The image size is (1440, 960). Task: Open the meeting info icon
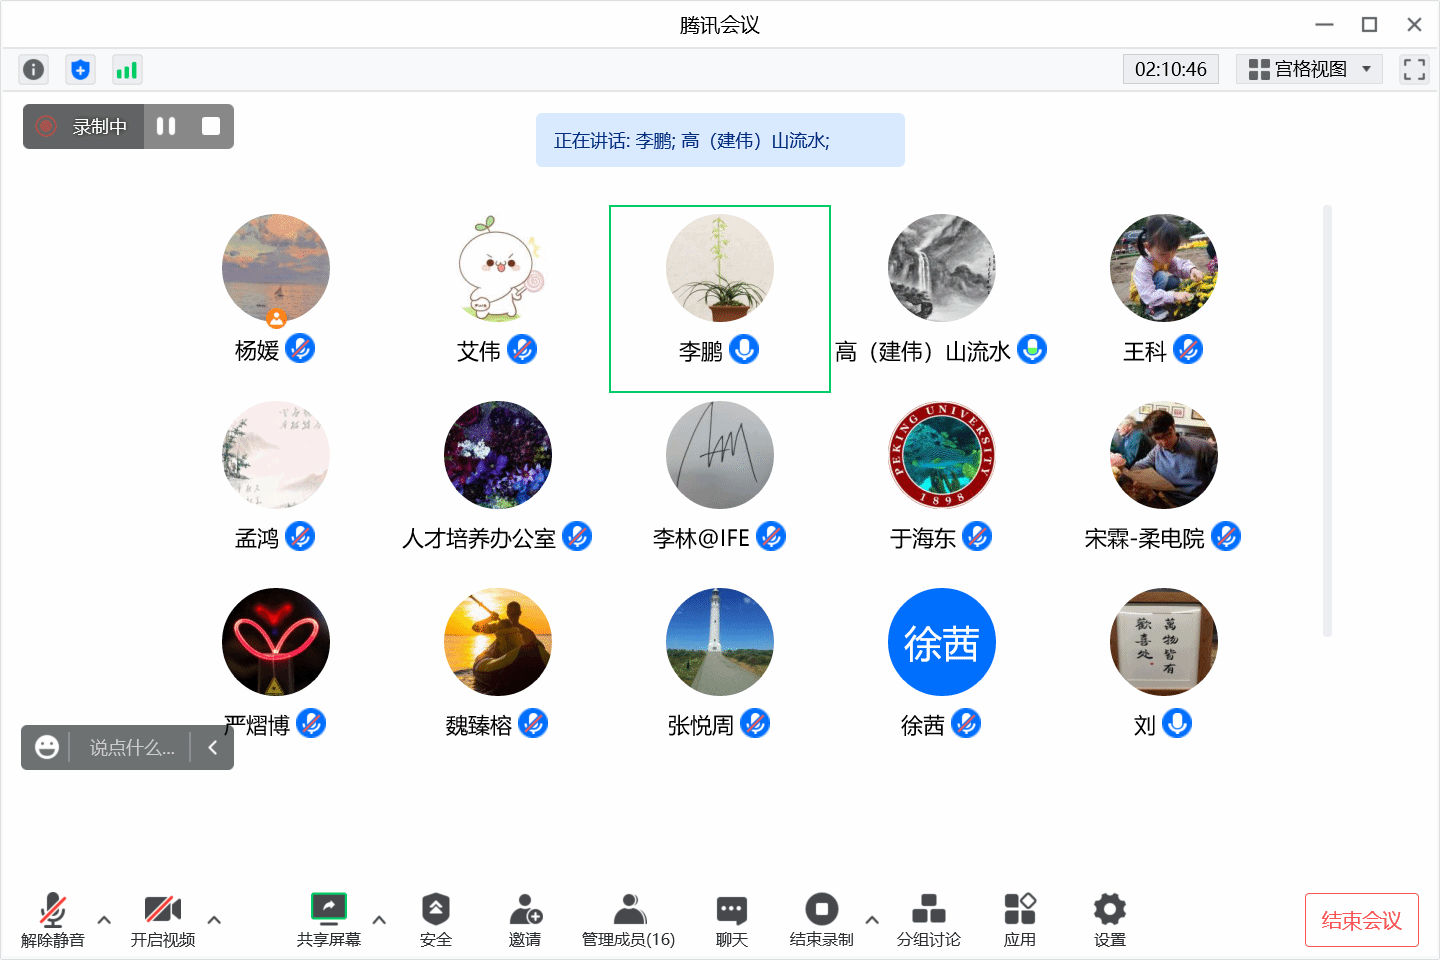point(33,69)
